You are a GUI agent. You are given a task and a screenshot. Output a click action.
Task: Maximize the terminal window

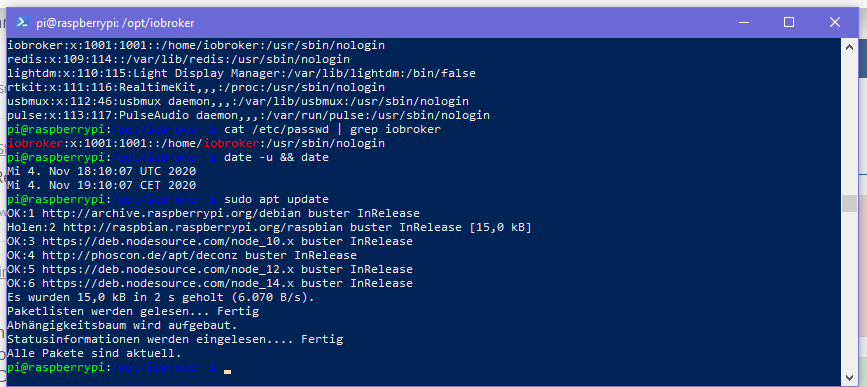(x=789, y=23)
